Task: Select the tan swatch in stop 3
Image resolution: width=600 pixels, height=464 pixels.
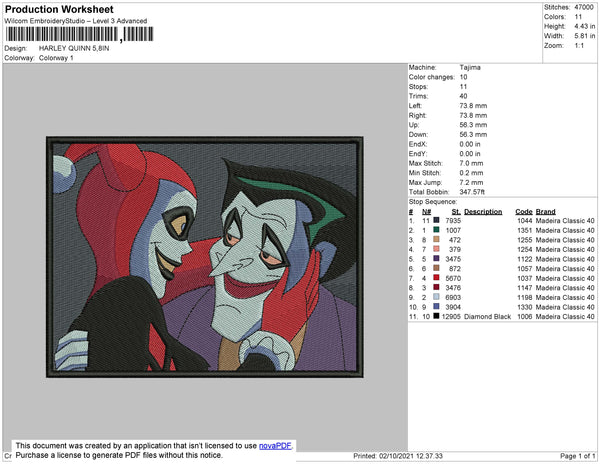Action: [435, 240]
